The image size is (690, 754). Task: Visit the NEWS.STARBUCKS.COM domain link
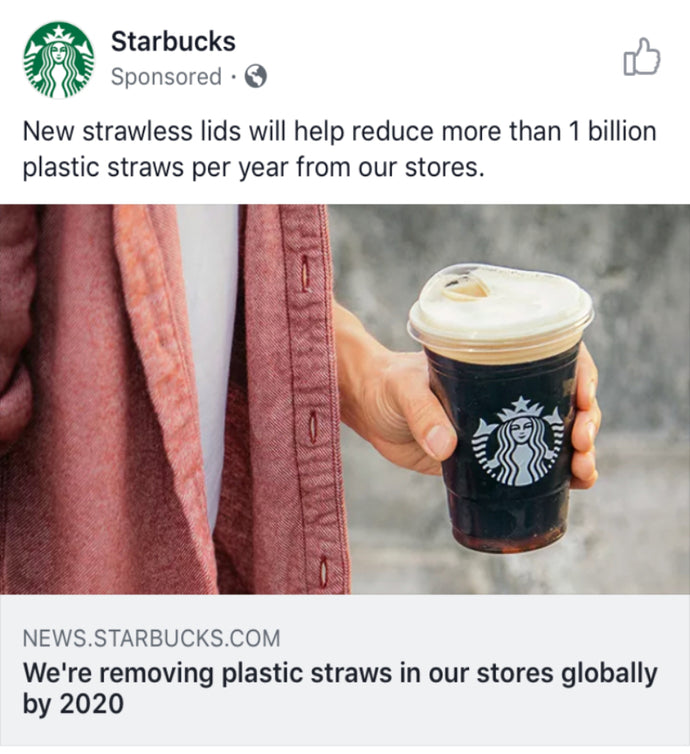(x=151, y=638)
